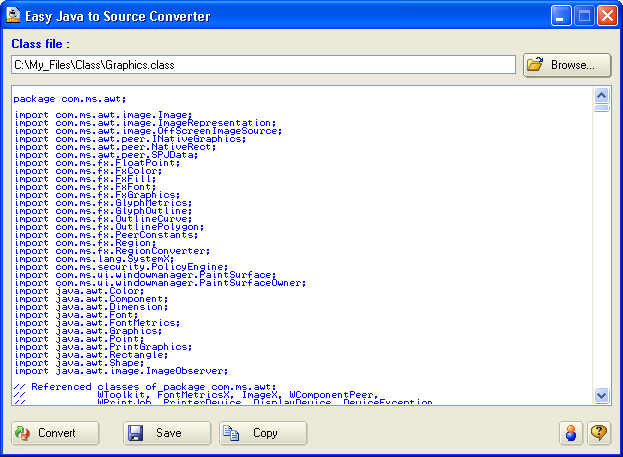Click the Class file path input field
623x457 pixels.
(x=263, y=65)
